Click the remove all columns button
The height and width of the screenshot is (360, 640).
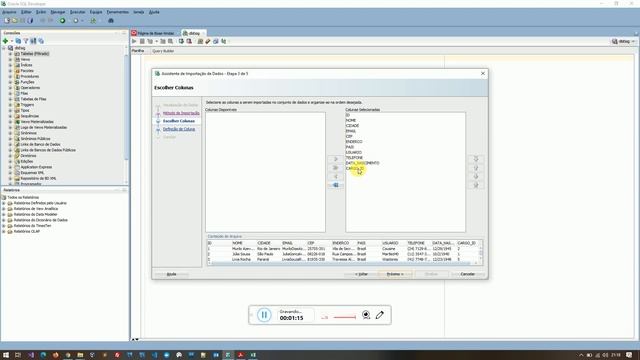coord(336,185)
